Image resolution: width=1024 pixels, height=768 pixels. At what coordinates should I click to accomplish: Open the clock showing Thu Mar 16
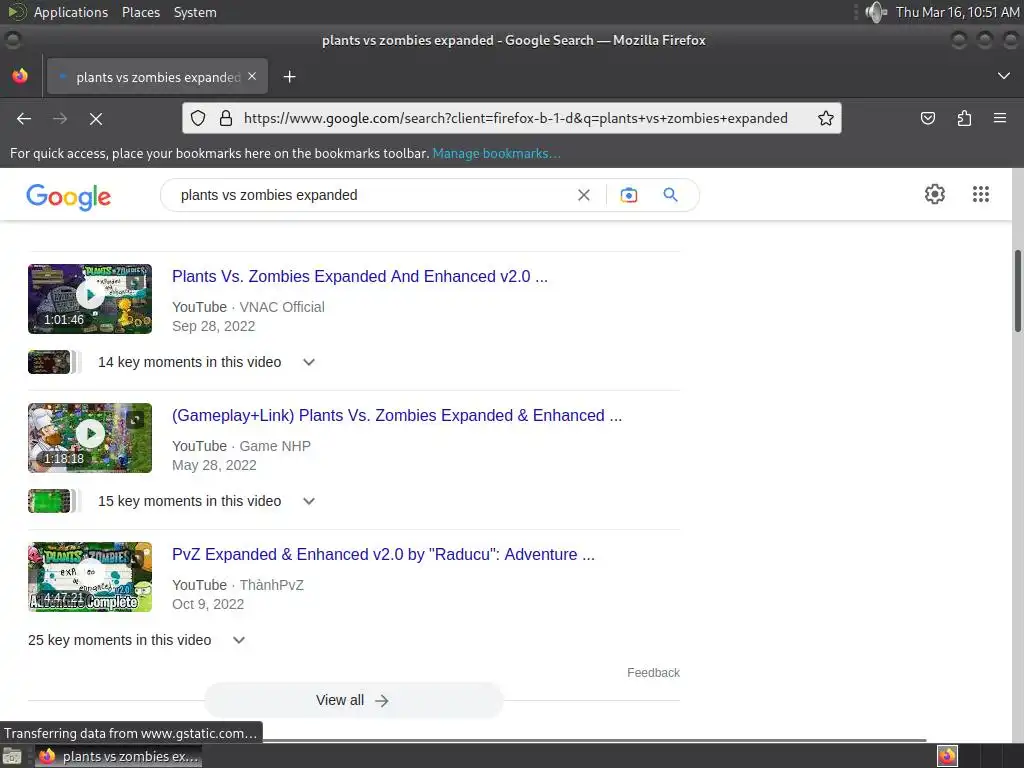point(957,12)
